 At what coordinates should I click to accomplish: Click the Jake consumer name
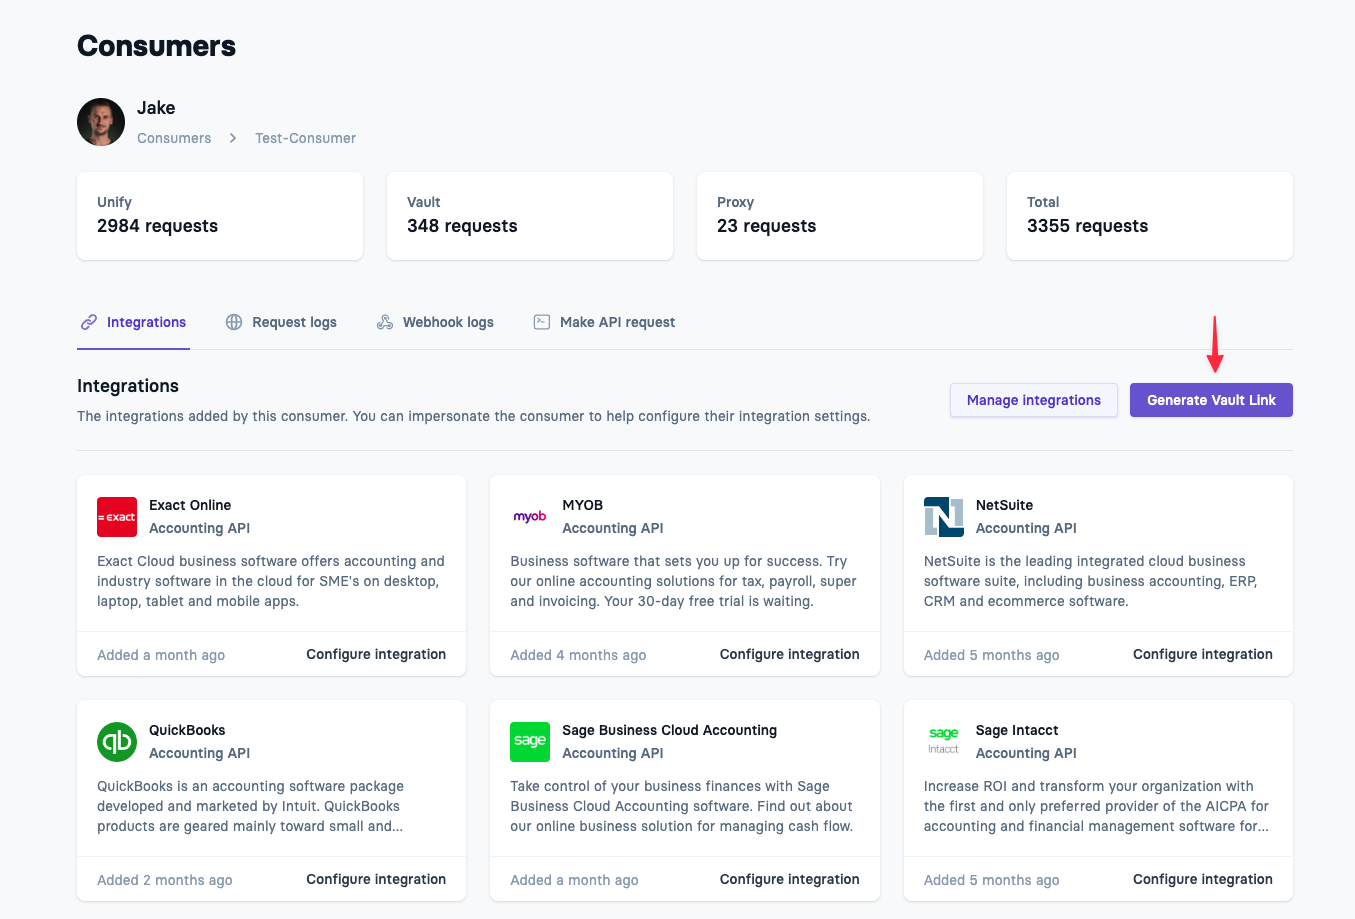click(156, 108)
